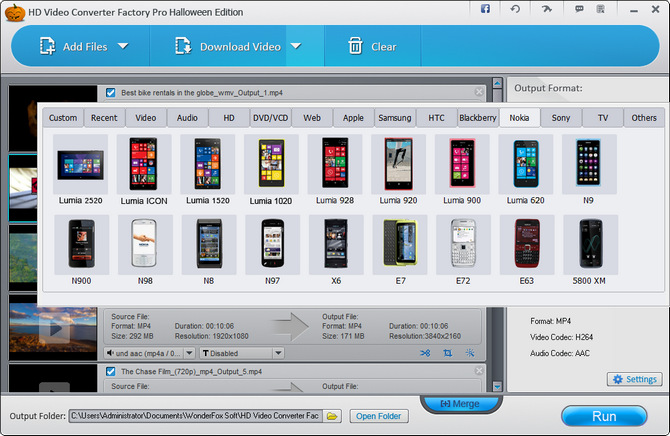
Task: Choose the Nokia X6 preset
Action: click(336, 250)
